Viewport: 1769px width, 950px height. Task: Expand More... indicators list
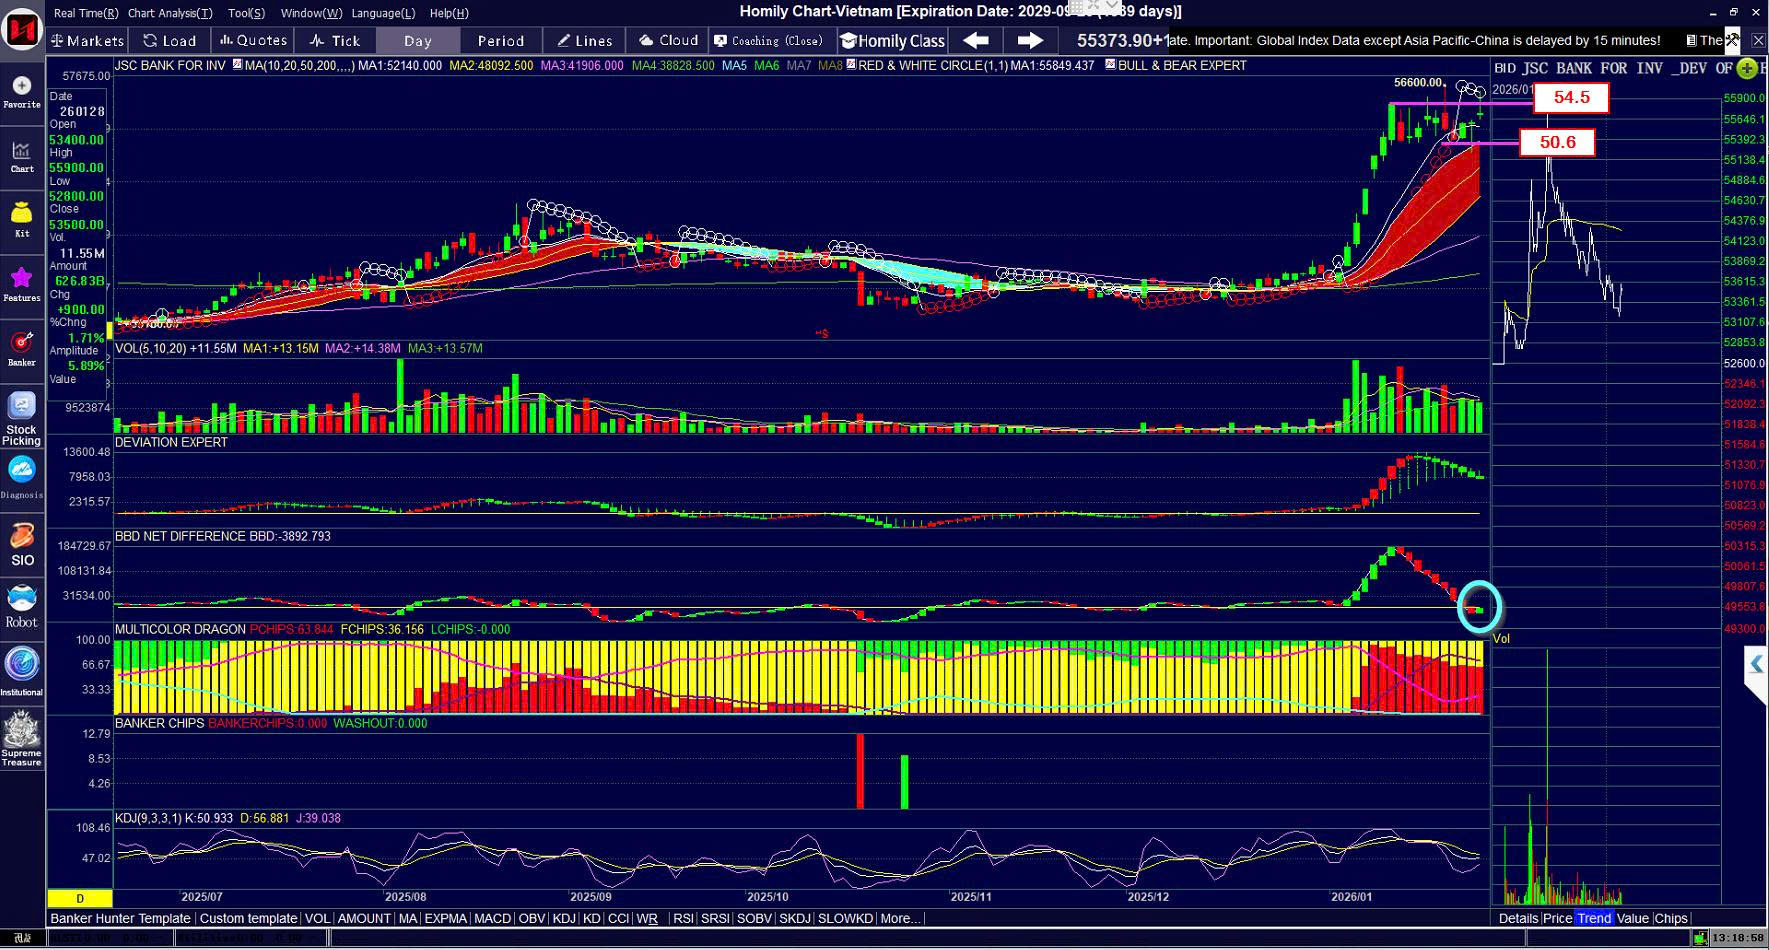coord(900,918)
